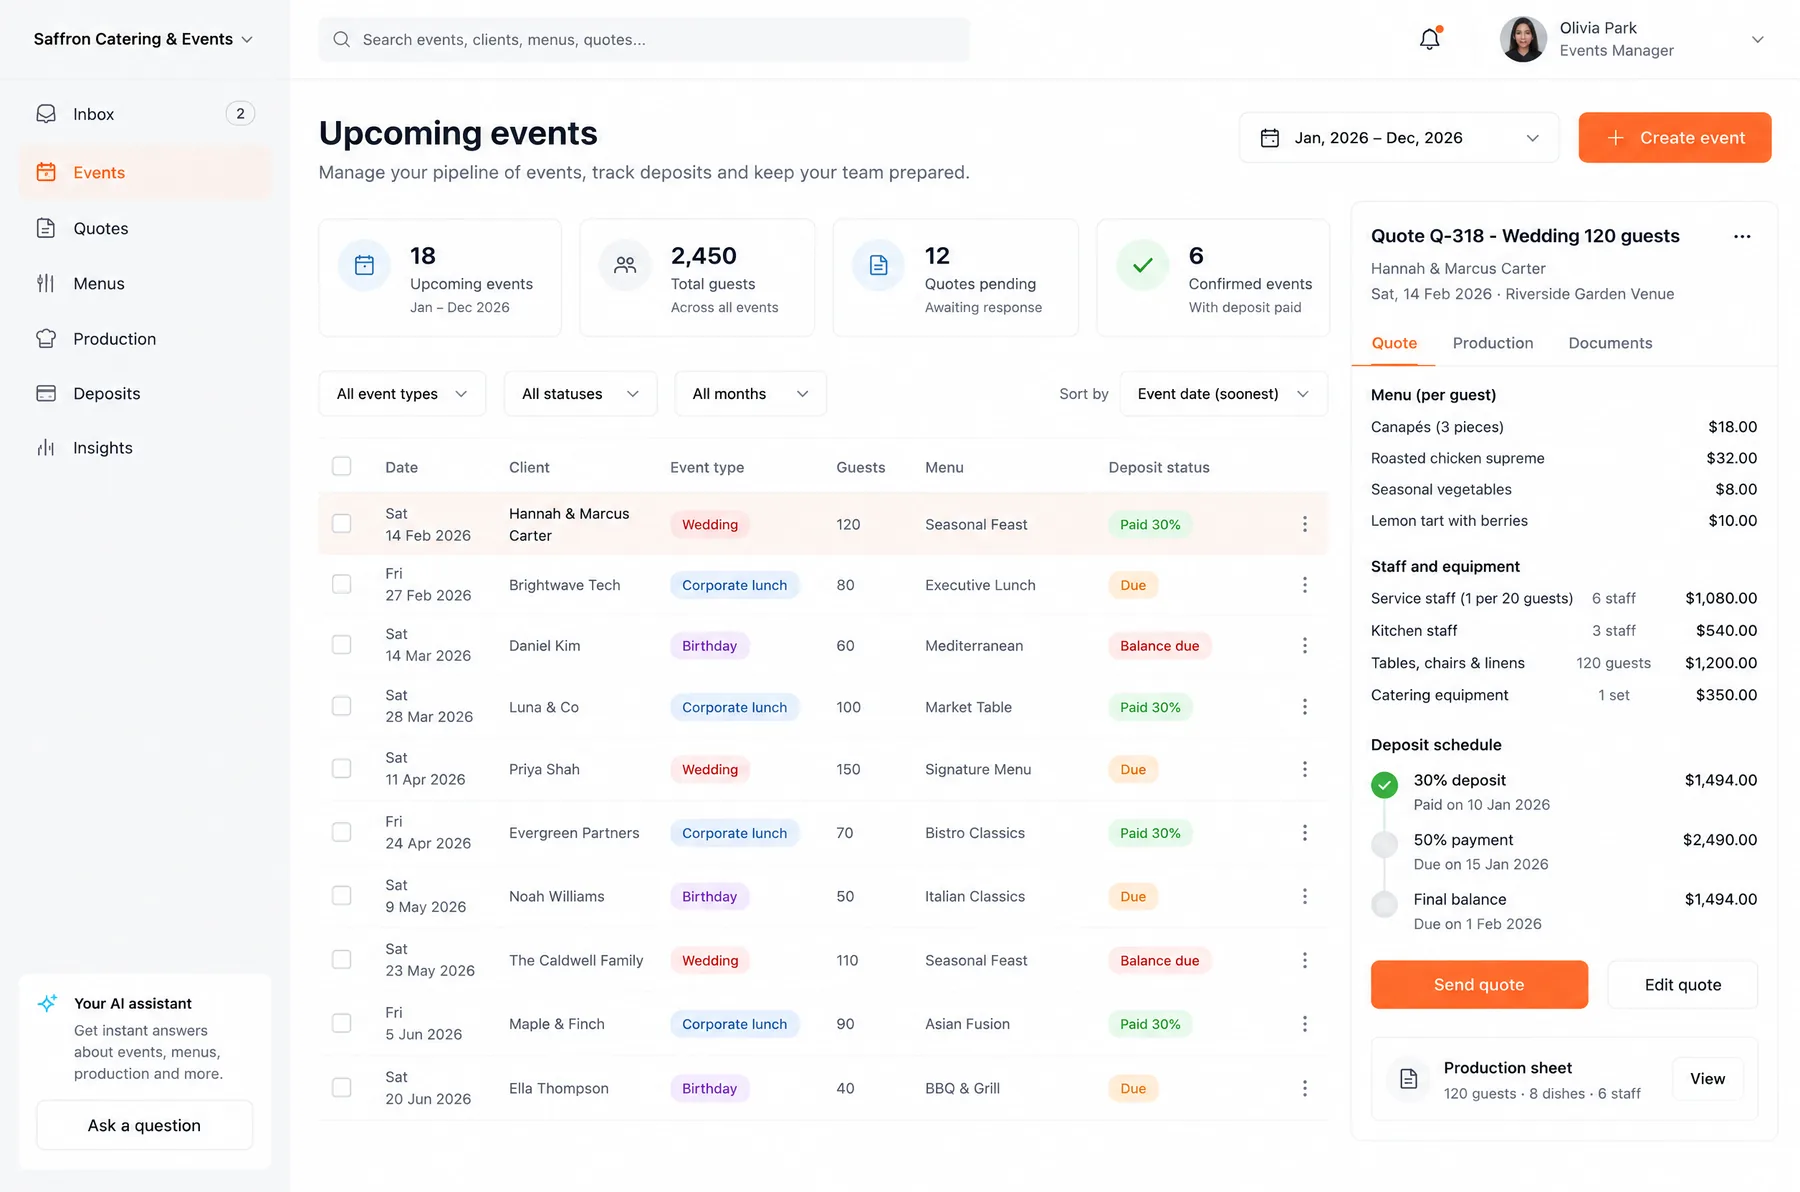The image size is (1800, 1192).
Task: Click Olivia Park's profile avatar
Action: [x=1523, y=39]
